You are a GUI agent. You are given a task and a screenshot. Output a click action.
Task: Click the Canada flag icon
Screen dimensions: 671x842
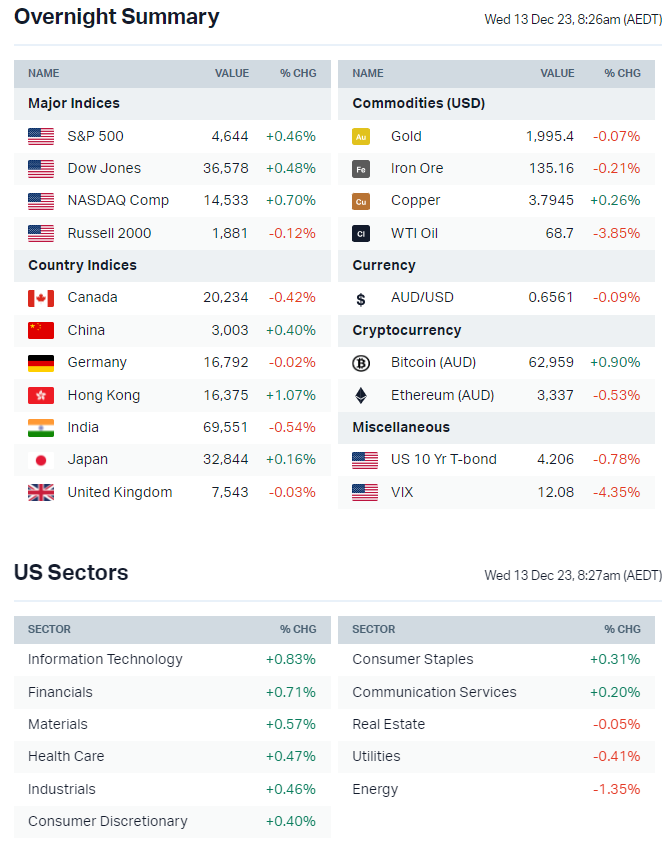(x=41, y=298)
